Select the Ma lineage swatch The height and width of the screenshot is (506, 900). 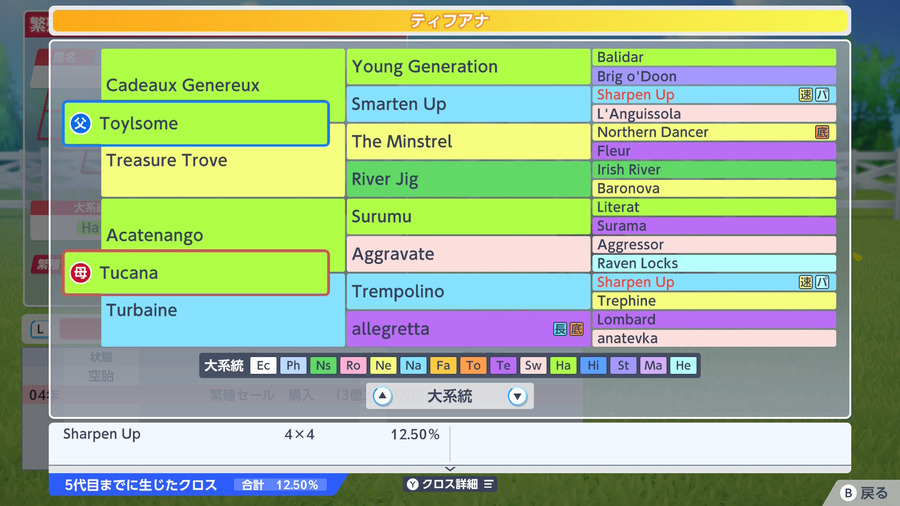653,365
